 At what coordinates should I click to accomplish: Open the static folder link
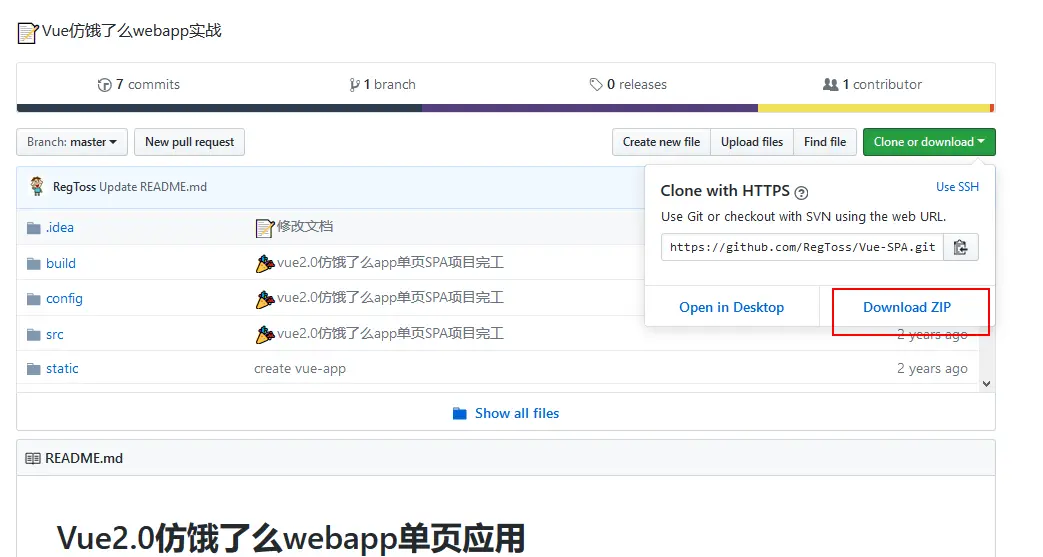coord(62,369)
